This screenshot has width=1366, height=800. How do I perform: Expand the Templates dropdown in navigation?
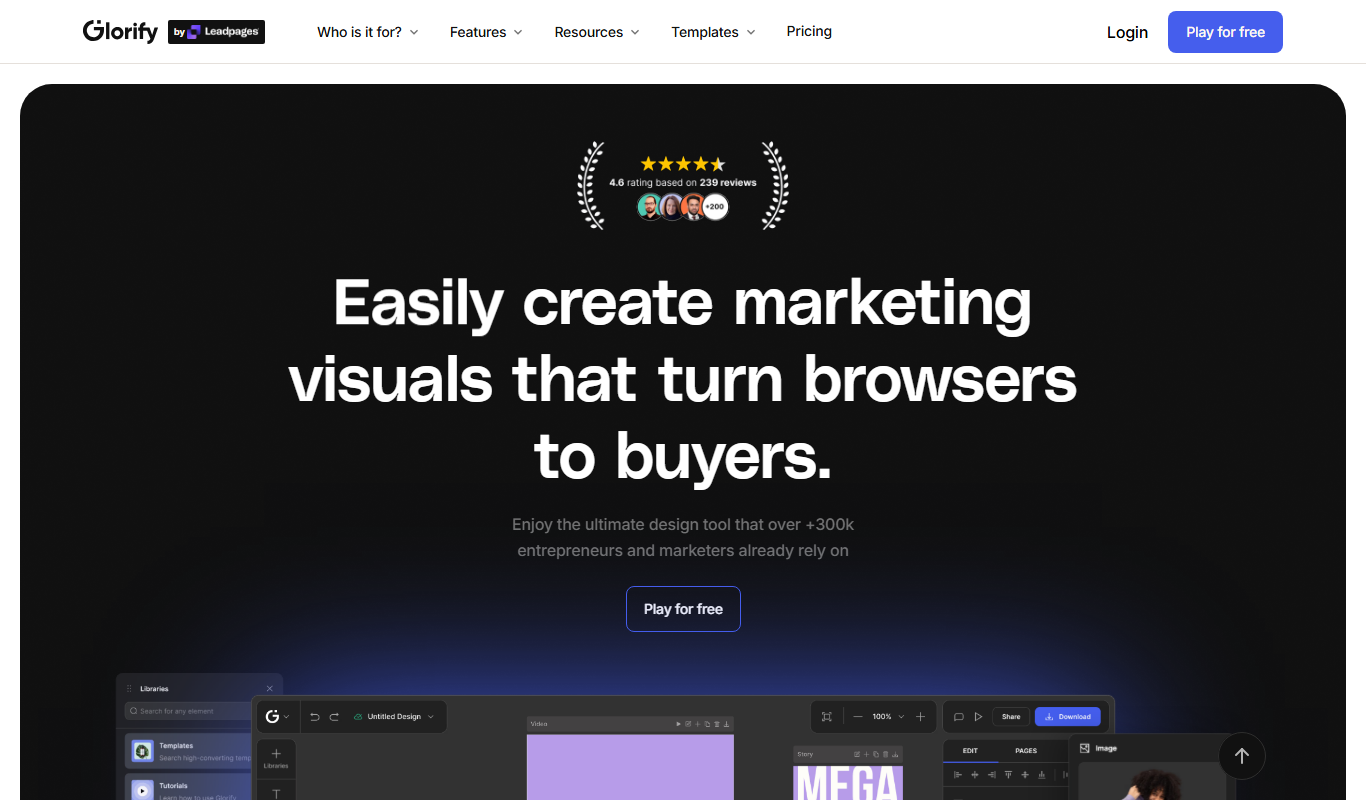713,32
